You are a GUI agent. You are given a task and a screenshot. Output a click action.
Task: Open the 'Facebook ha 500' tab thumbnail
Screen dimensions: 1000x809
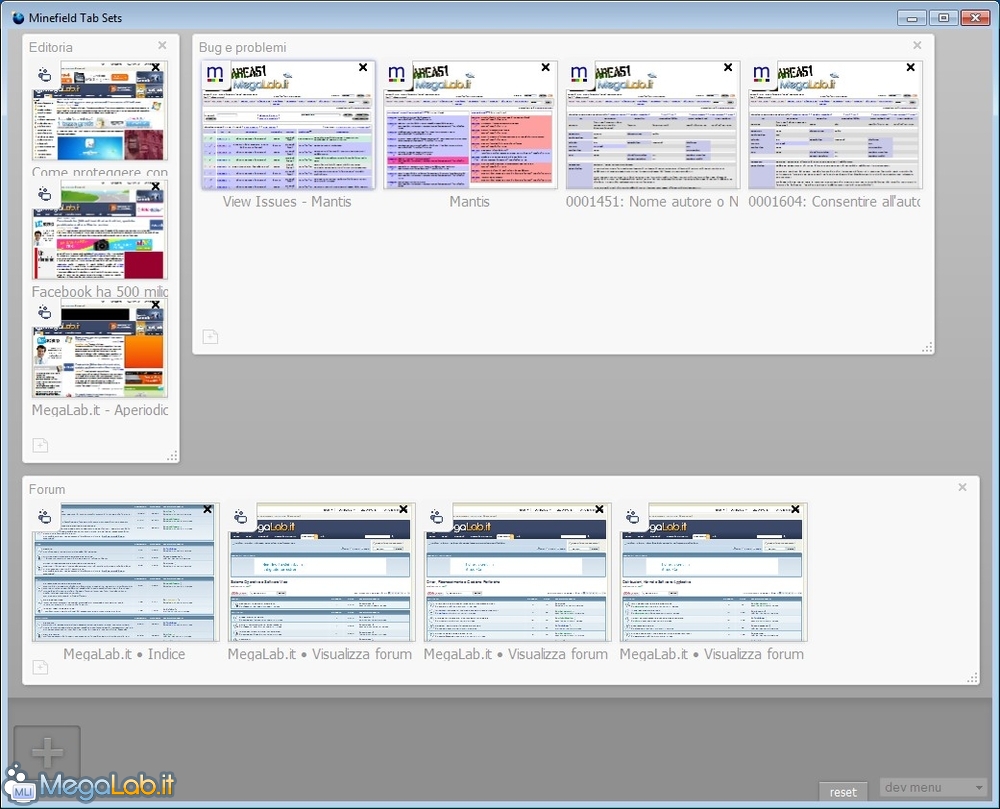tap(100, 230)
